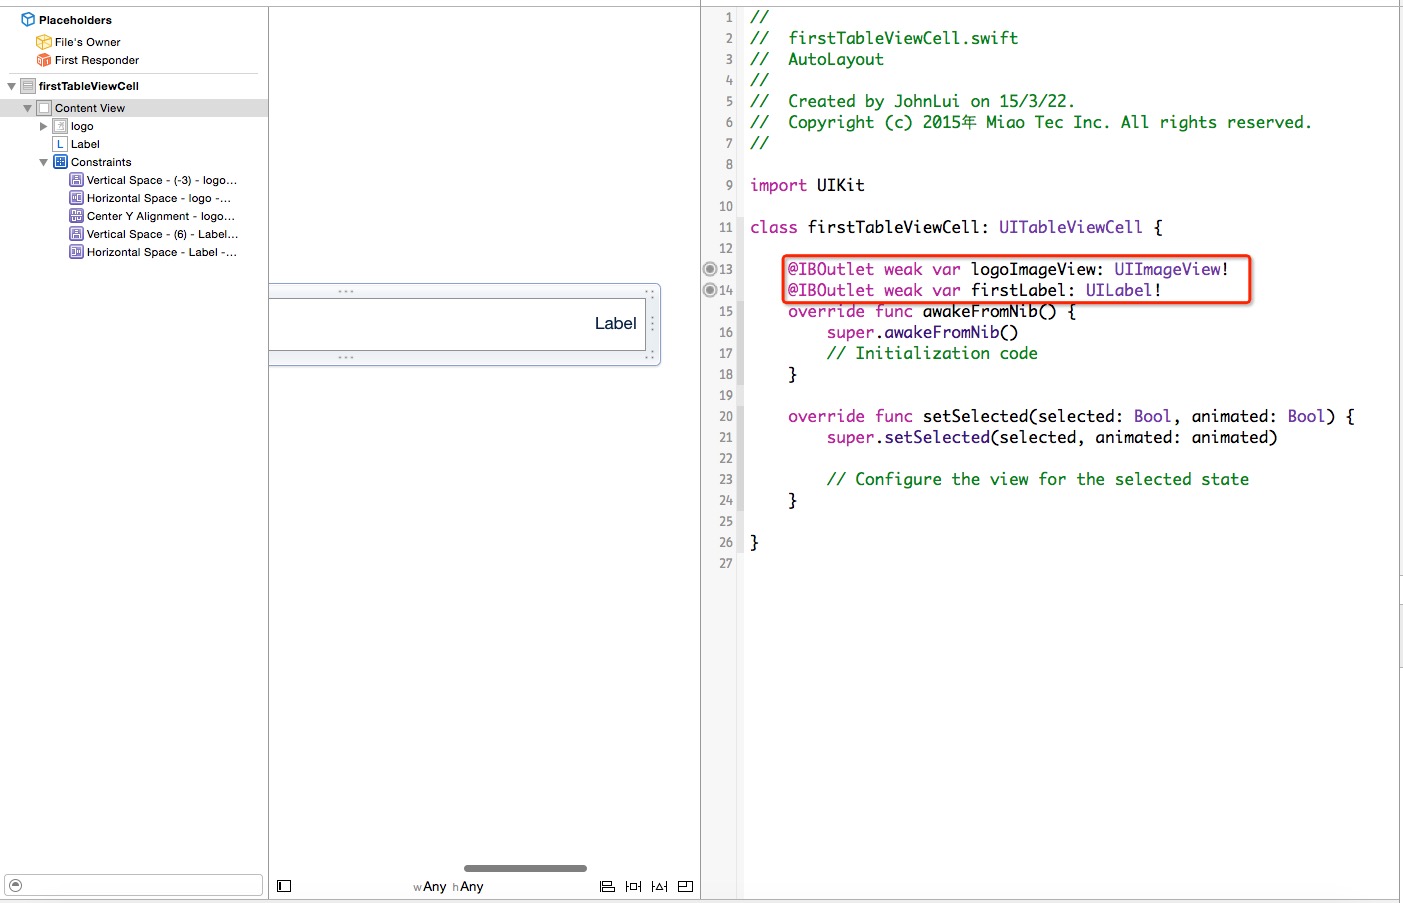This screenshot has height=903, width=1403.
Task: Click 'UILabel!' type on line 14
Action: coord(1123,290)
